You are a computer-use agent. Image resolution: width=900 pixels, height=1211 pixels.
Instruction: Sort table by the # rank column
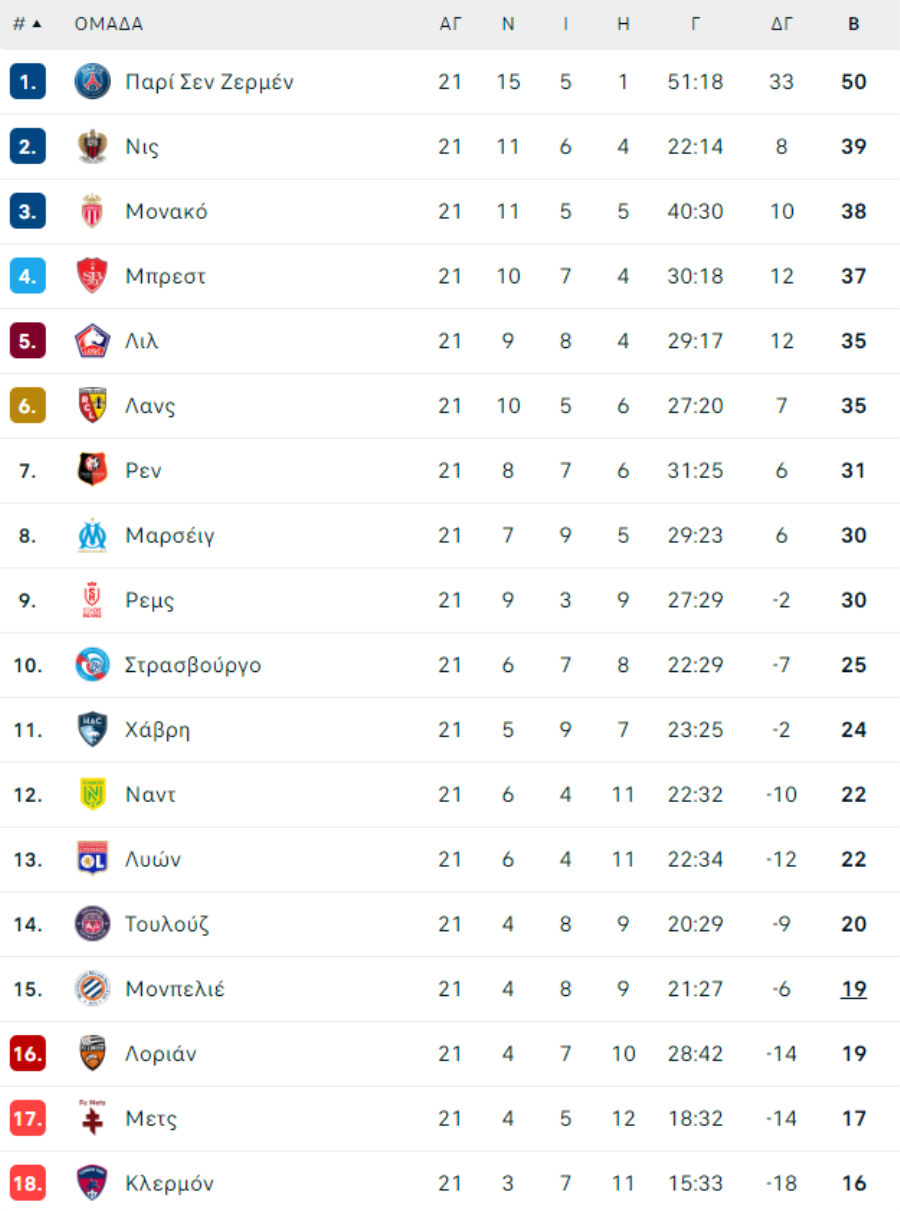pos(27,24)
